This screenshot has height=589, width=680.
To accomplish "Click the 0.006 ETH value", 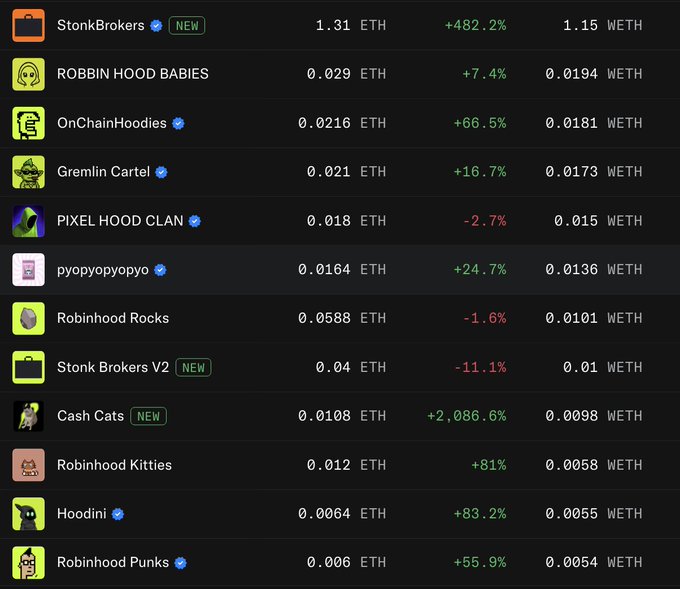I will pos(346,562).
